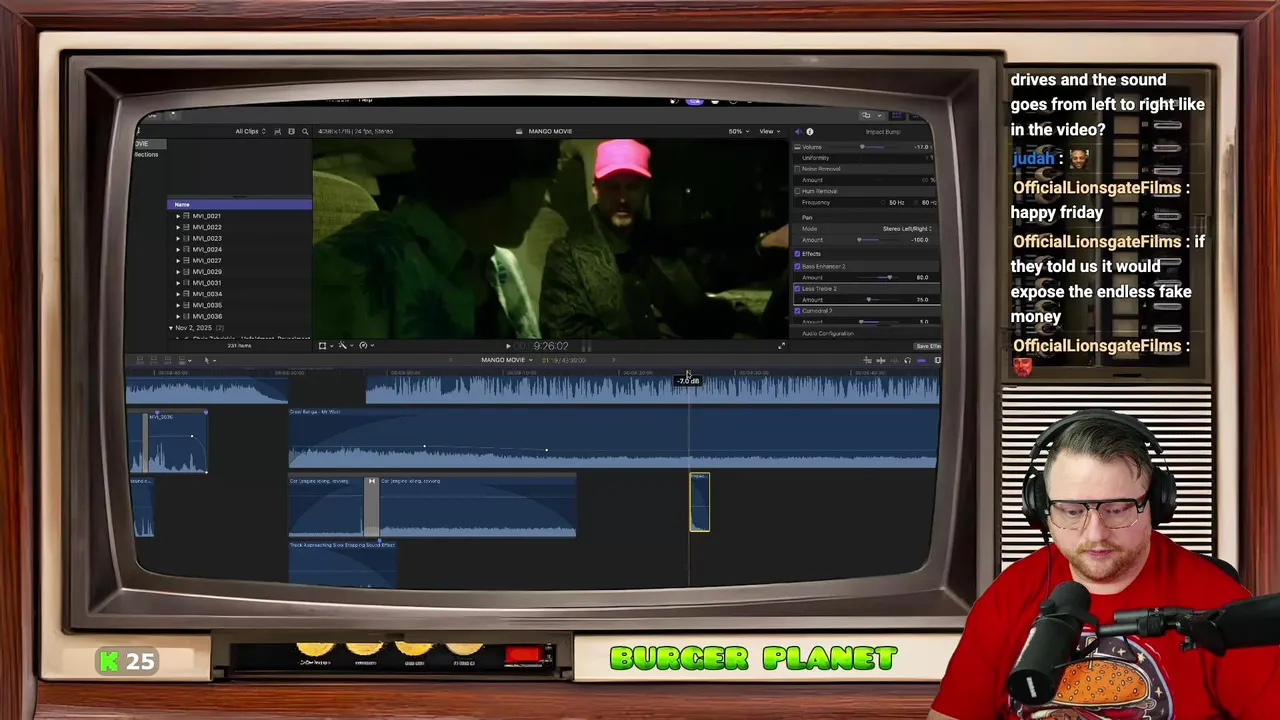The image size is (1280, 720).
Task: Disable the Bass Enhancer 2 checkbox
Action: pos(797,267)
